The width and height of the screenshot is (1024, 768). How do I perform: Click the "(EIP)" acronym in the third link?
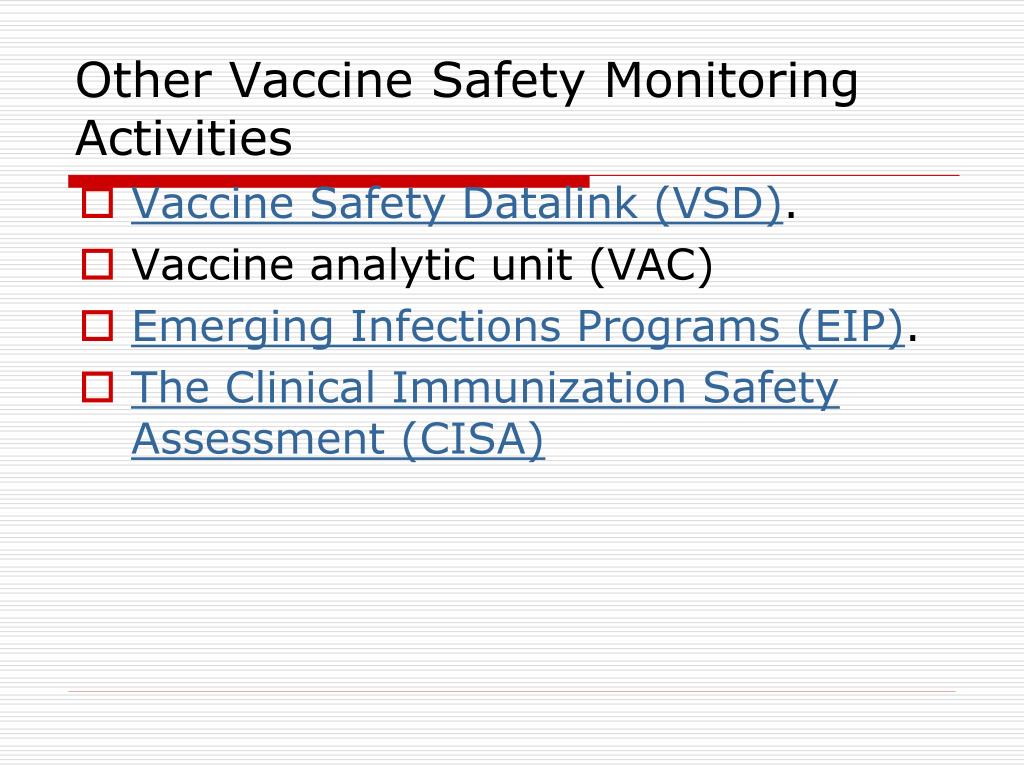pyautogui.click(x=850, y=327)
